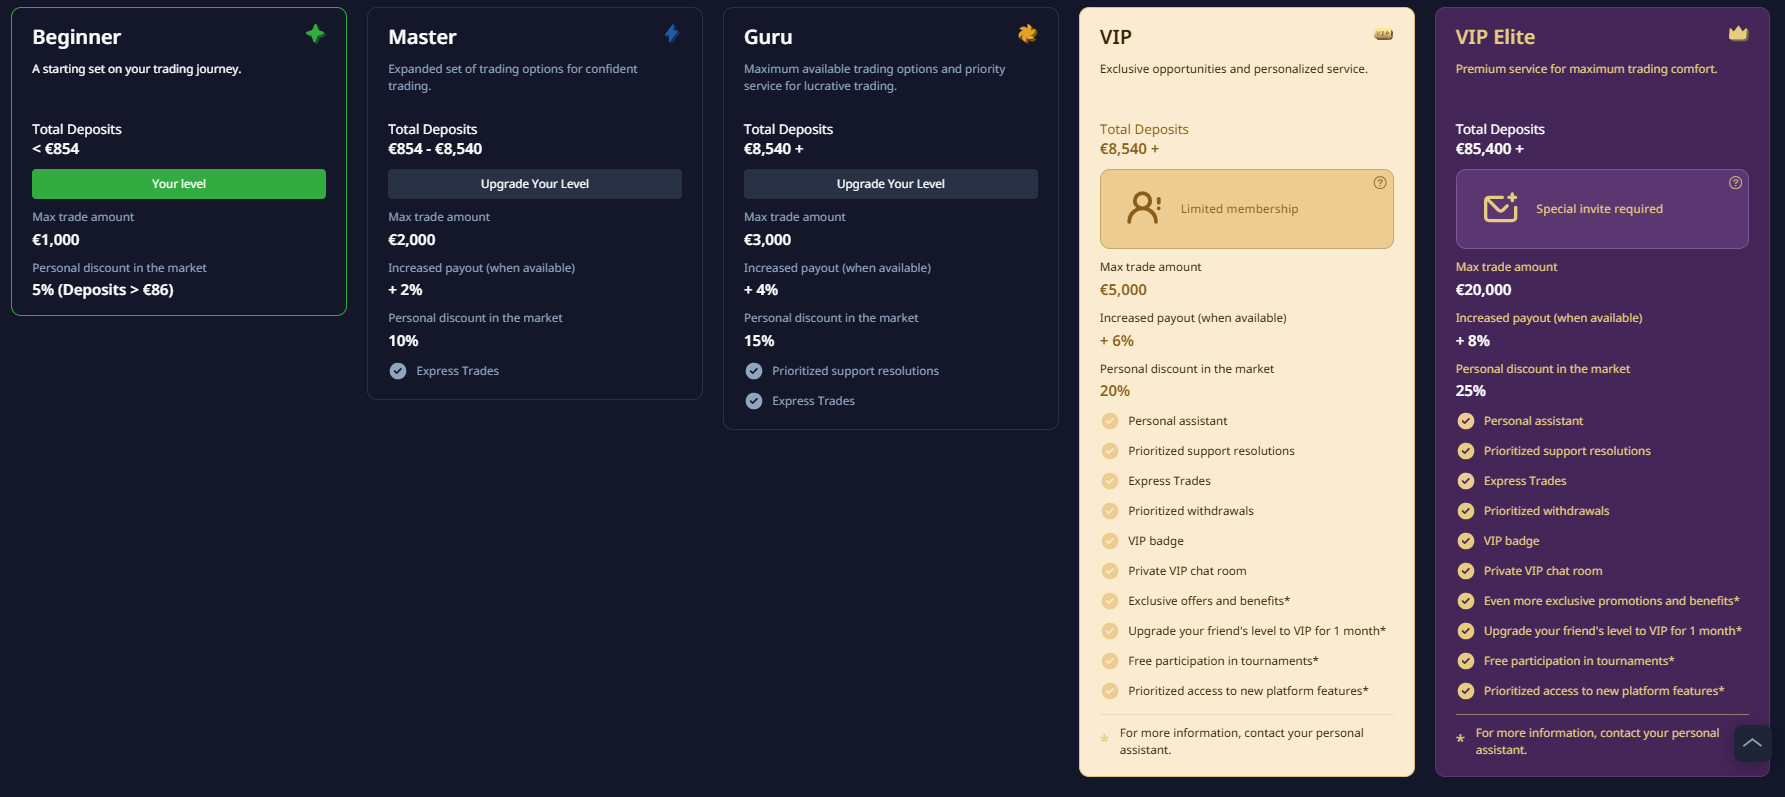Click VIP Elite's VIP badge text

pos(1512,541)
